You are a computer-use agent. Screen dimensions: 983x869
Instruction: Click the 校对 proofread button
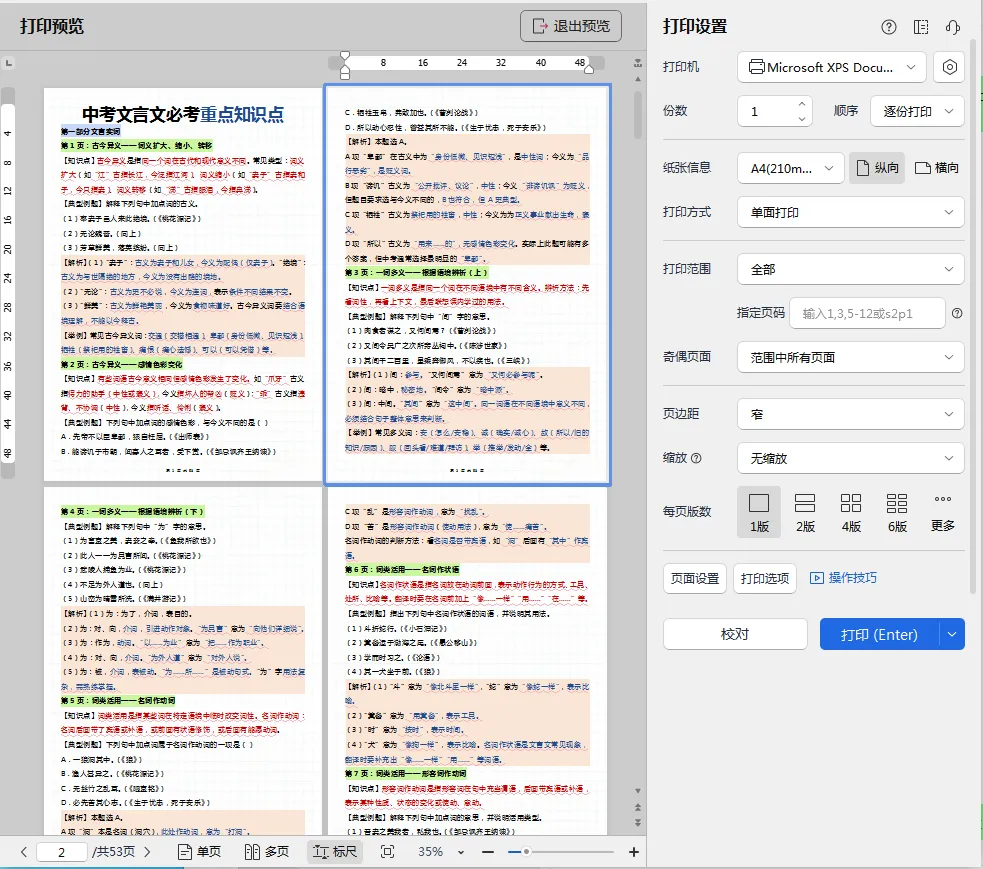tap(735, 635)
